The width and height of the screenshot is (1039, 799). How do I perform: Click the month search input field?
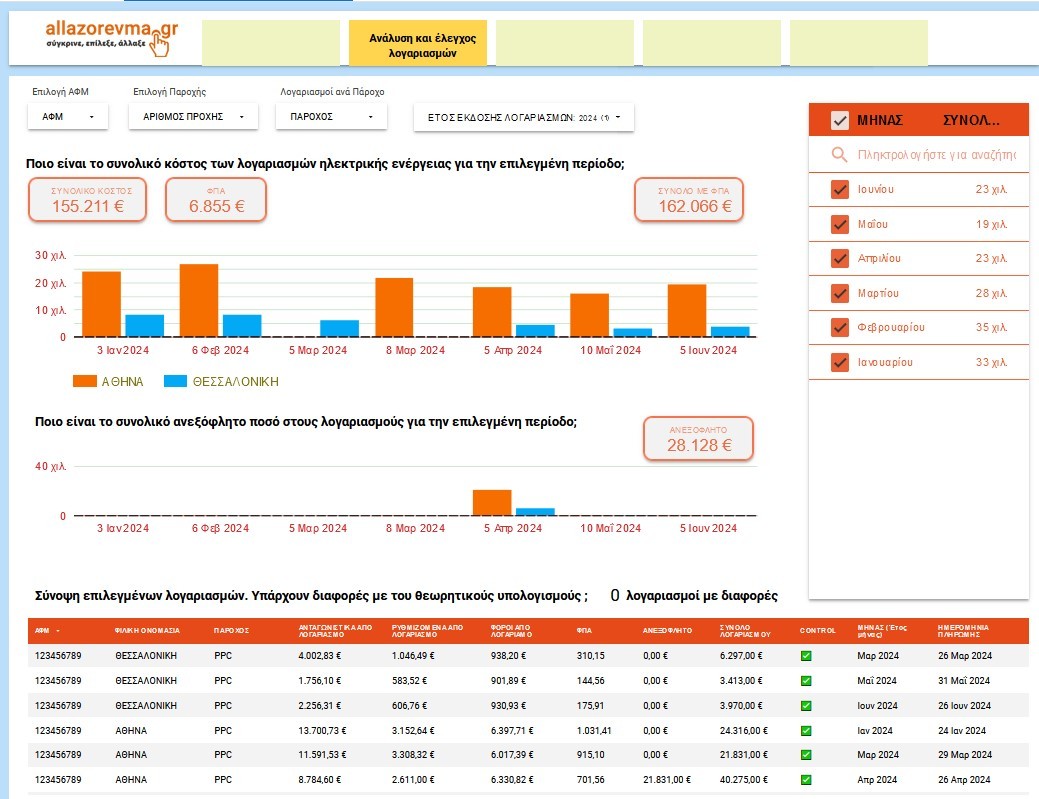936,155
